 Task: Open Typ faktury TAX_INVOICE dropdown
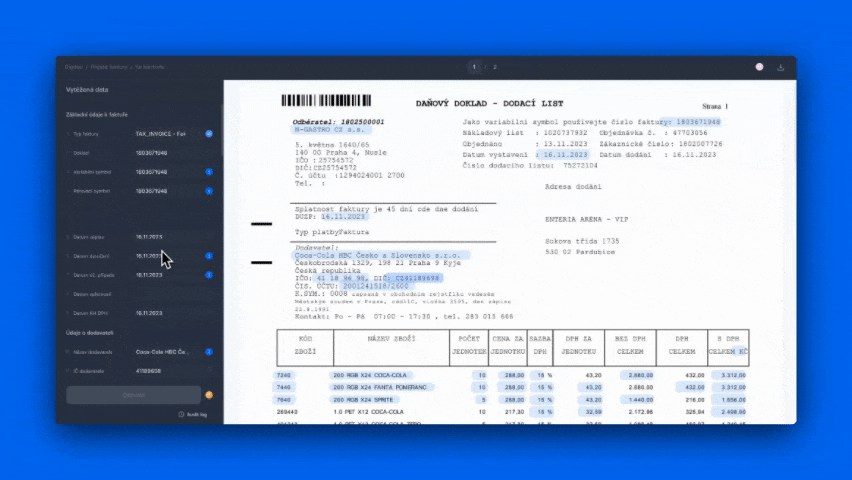click(167, 134)
